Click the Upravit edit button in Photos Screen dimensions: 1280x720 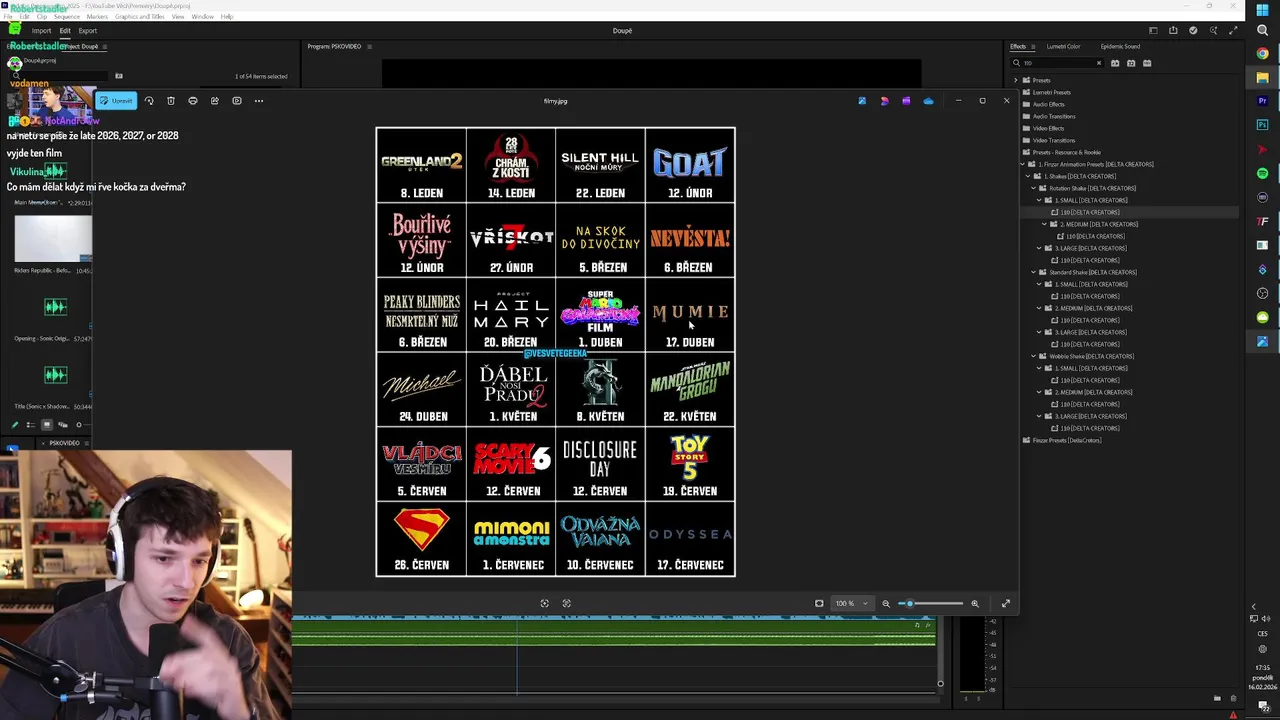[116, 100]
